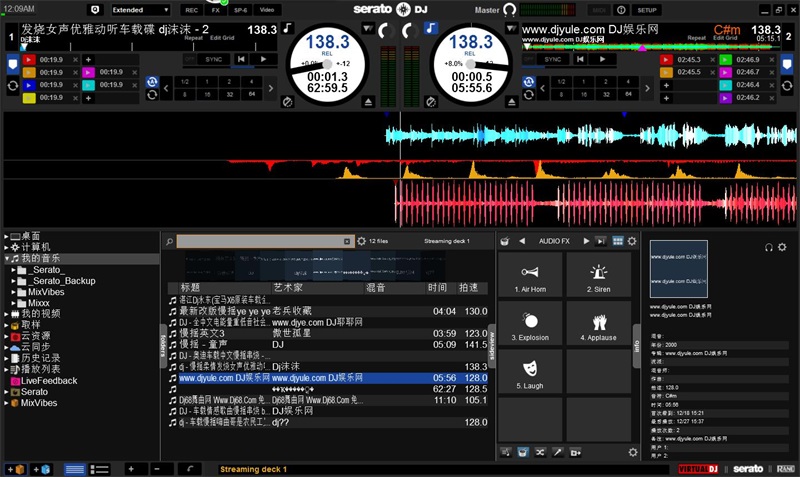The height and width of the screenshot is (477, 800).
Task: Open the Extended layout dropdown
Action: (140, 9)
